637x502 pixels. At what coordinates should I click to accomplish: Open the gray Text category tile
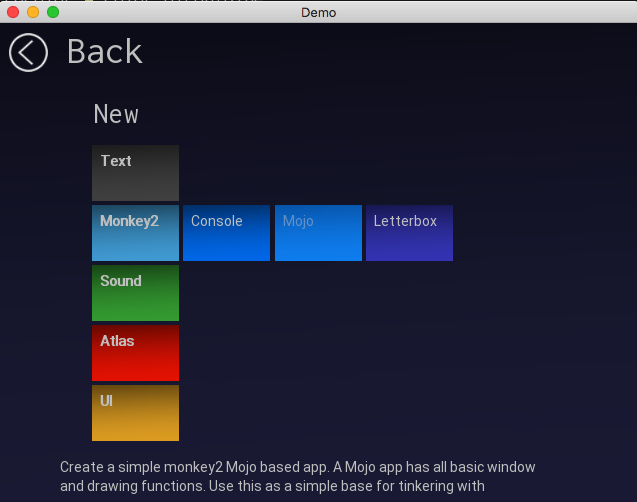point(135,173)
